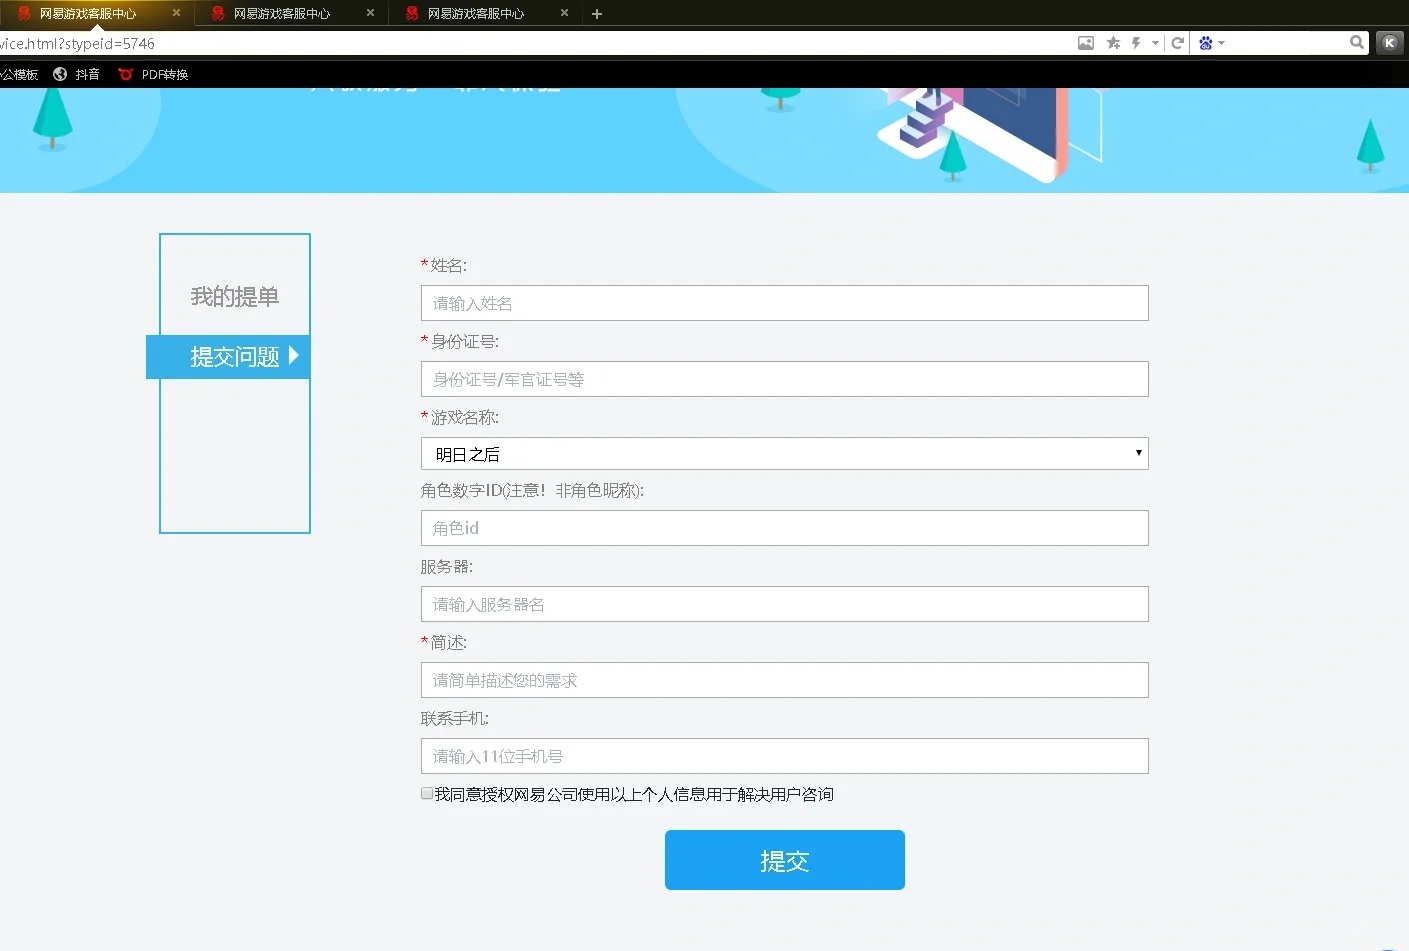Open 我的提单 in sidebar
The width and height of the screenshot is (1409, 951).
235,297
